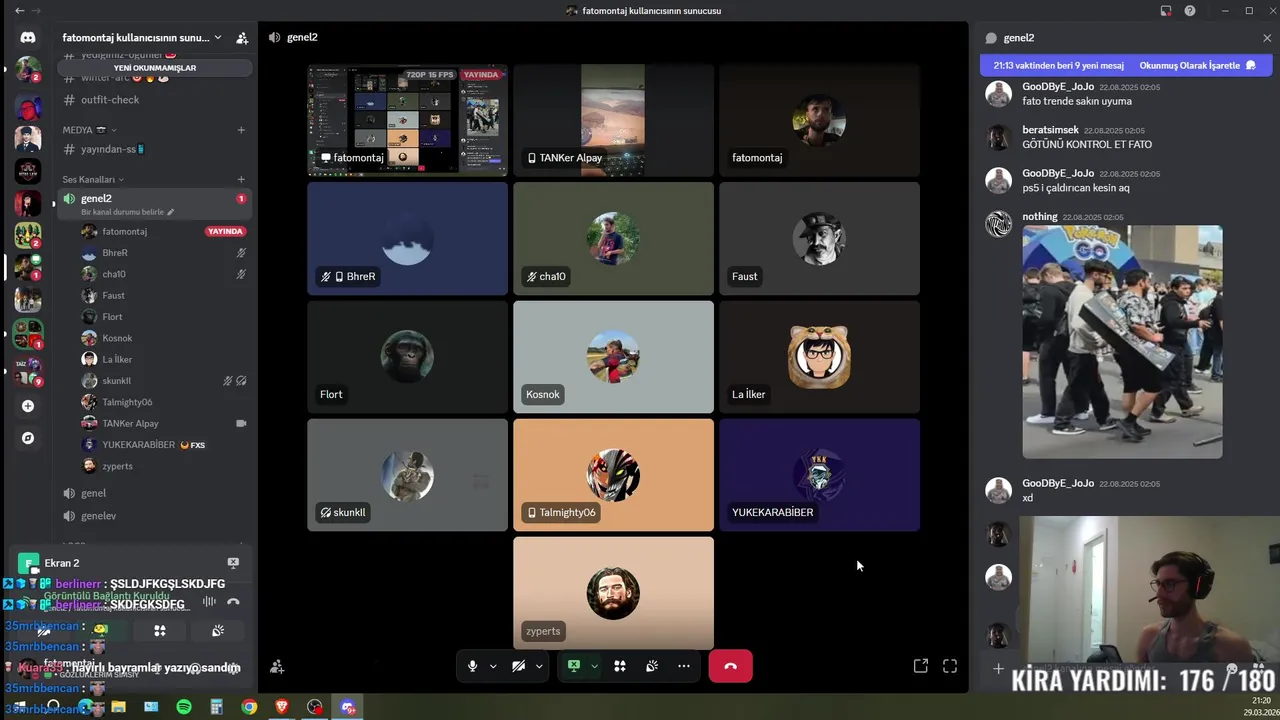
Task: Toggle camera in voice connection panel
Action: click(44, 631)
